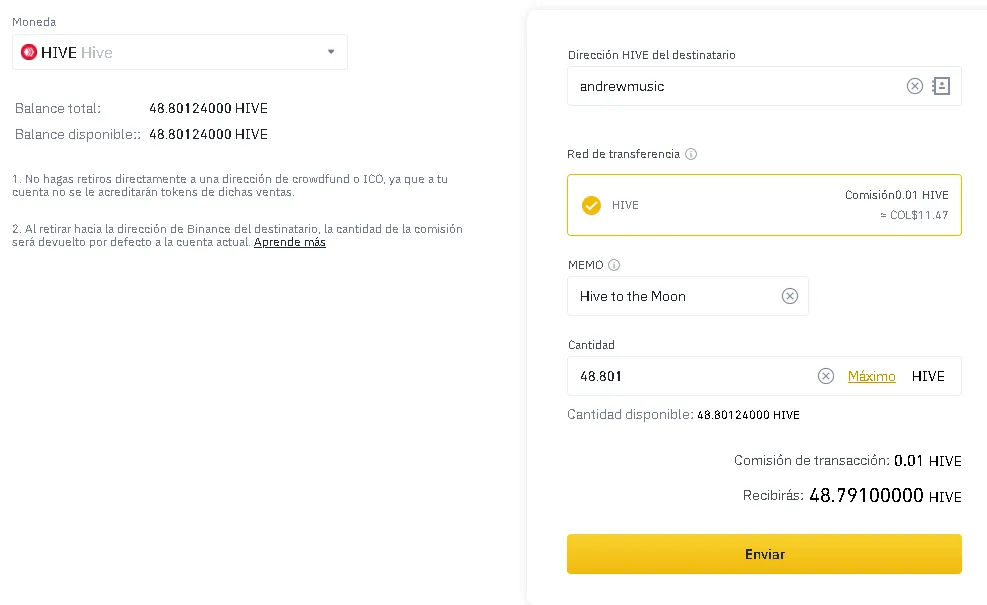Click the Balance total HIVE amount
987x605 pixels.
(x=208, y=108)
